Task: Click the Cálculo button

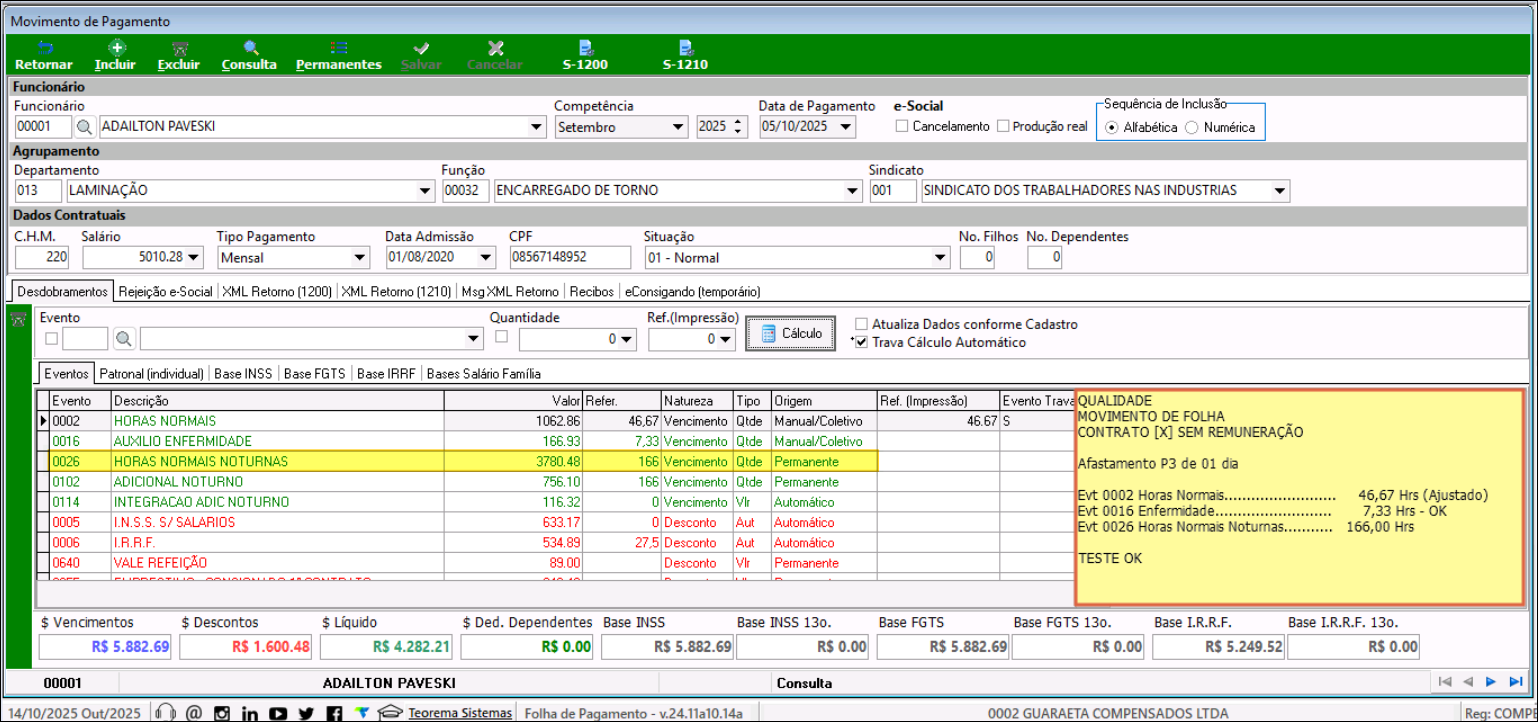Action: tap(790, 334)
